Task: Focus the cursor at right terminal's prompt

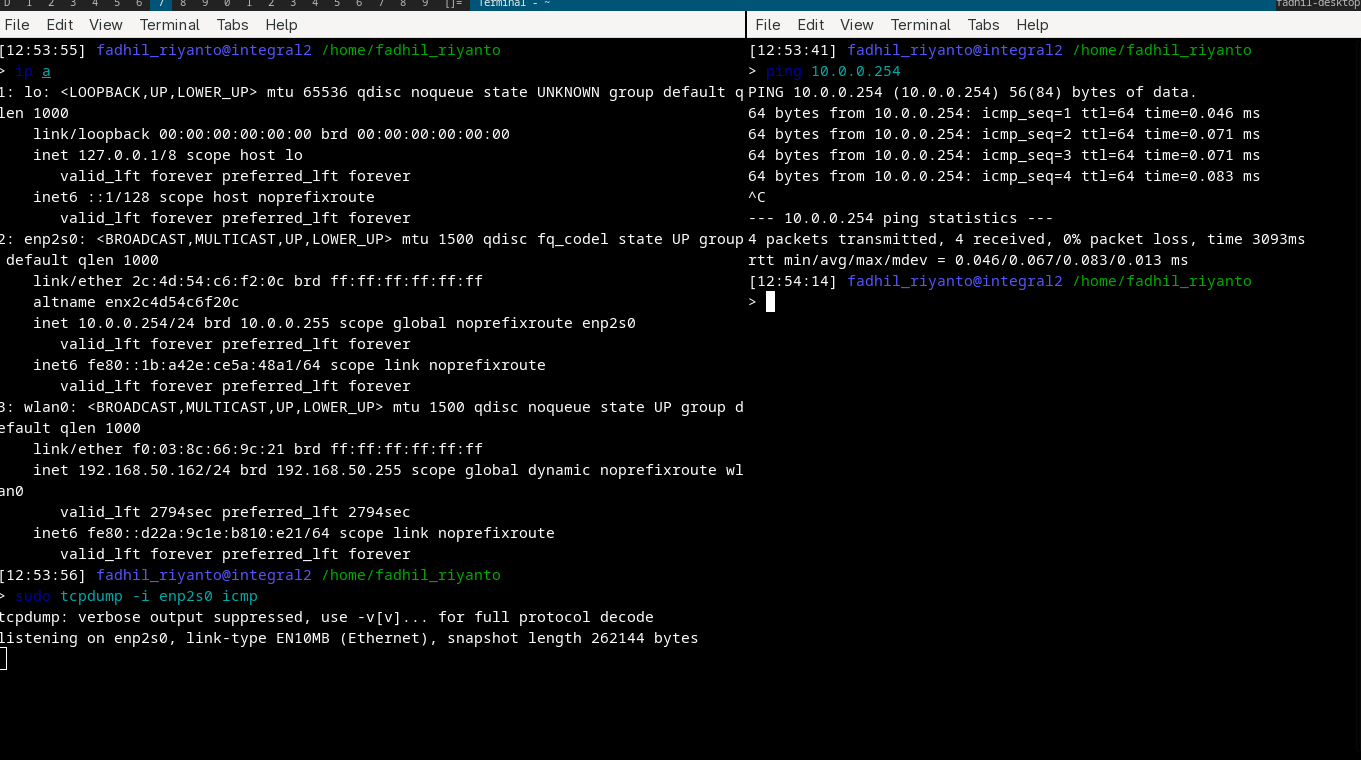Action: coord(770,302)
